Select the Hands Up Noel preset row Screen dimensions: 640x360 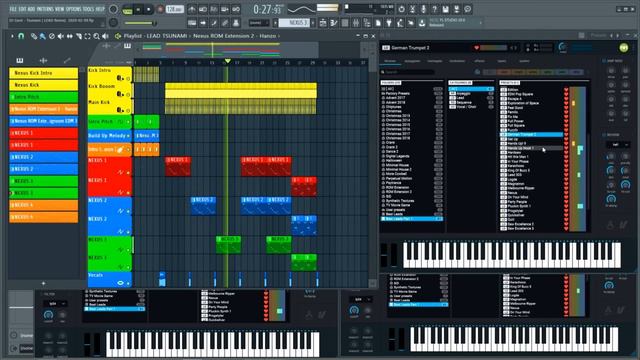coord(532,148)
